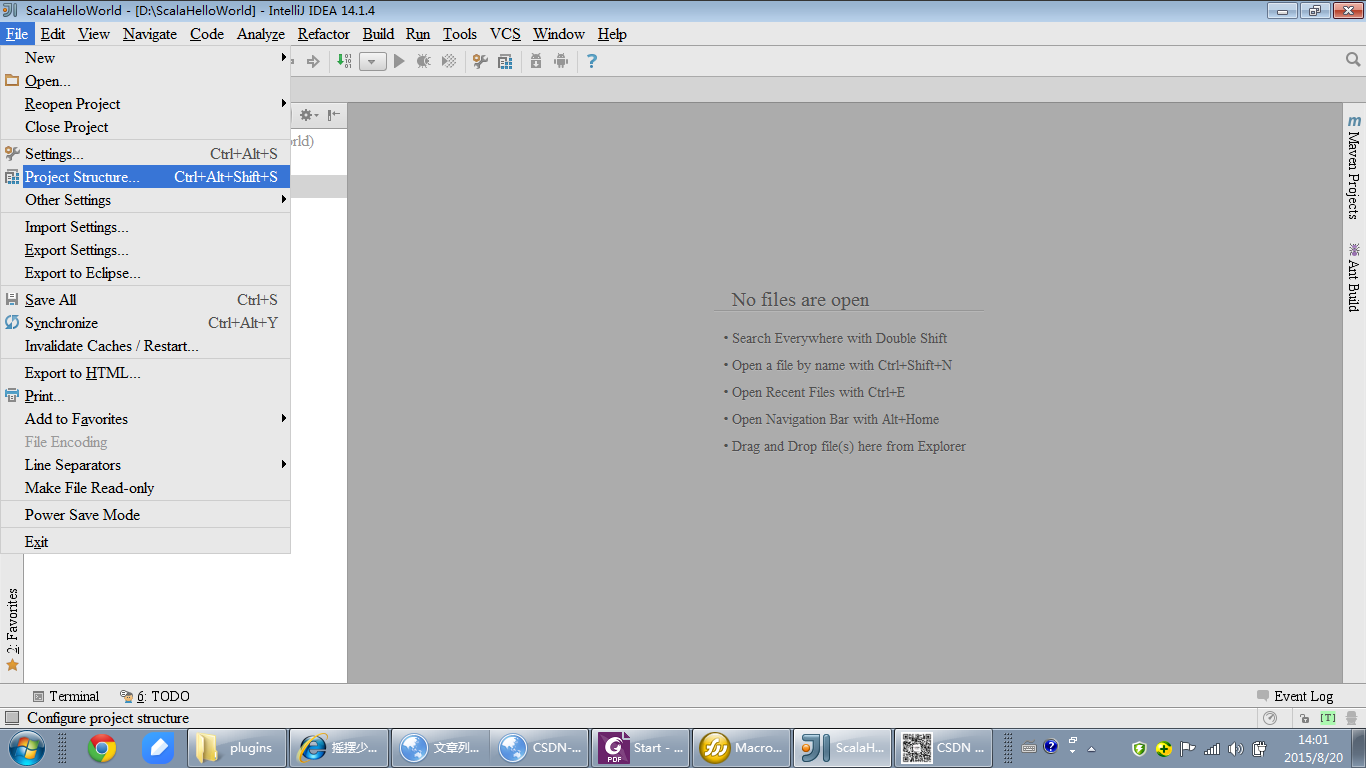Click the Run with Coverage icon

coord(449,61)
